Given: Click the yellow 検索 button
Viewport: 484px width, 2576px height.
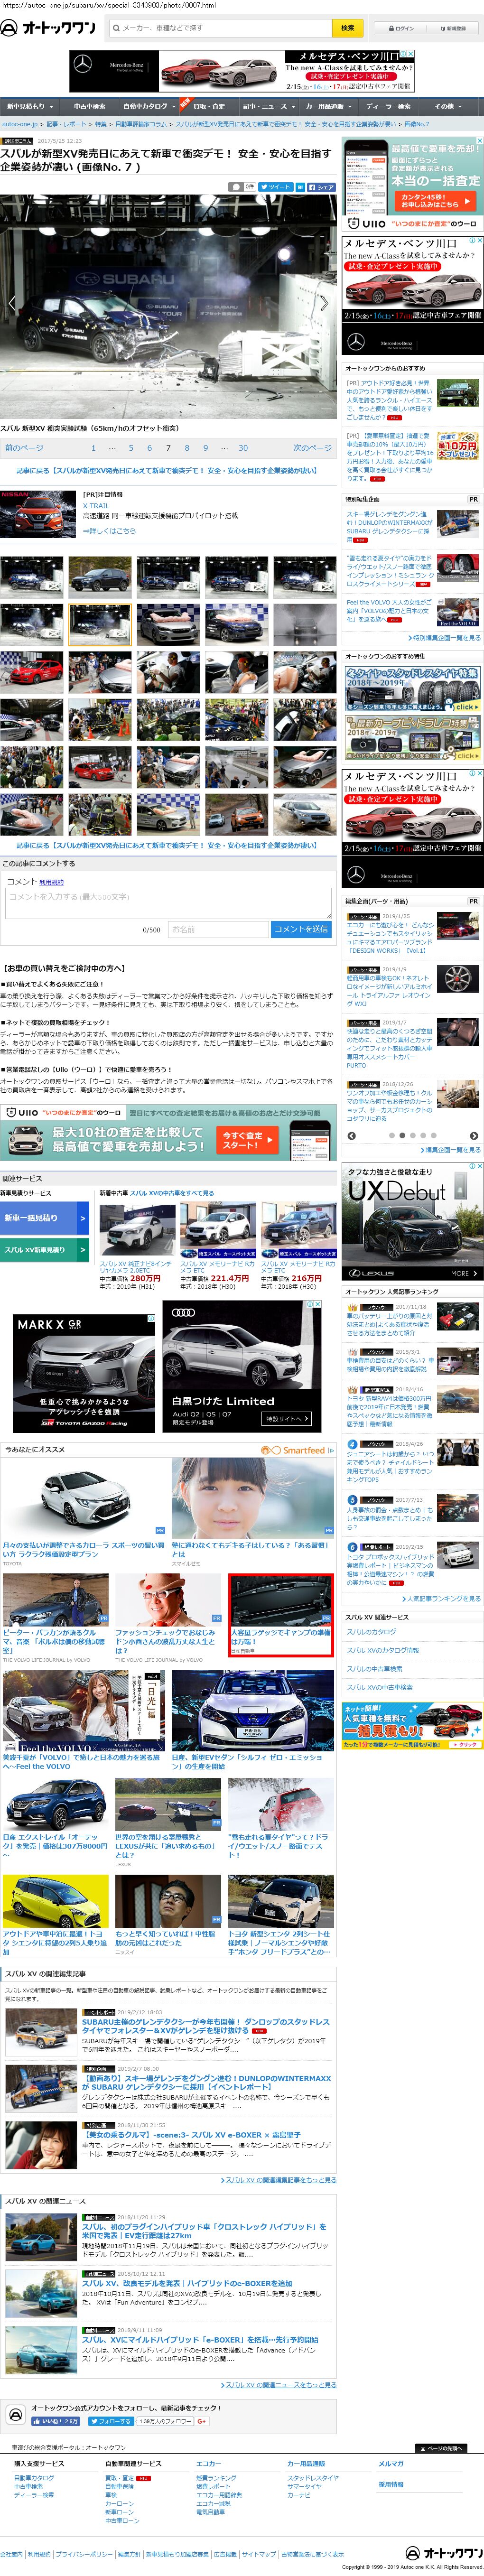Looking at the screenshot, I should coord(347,28).
